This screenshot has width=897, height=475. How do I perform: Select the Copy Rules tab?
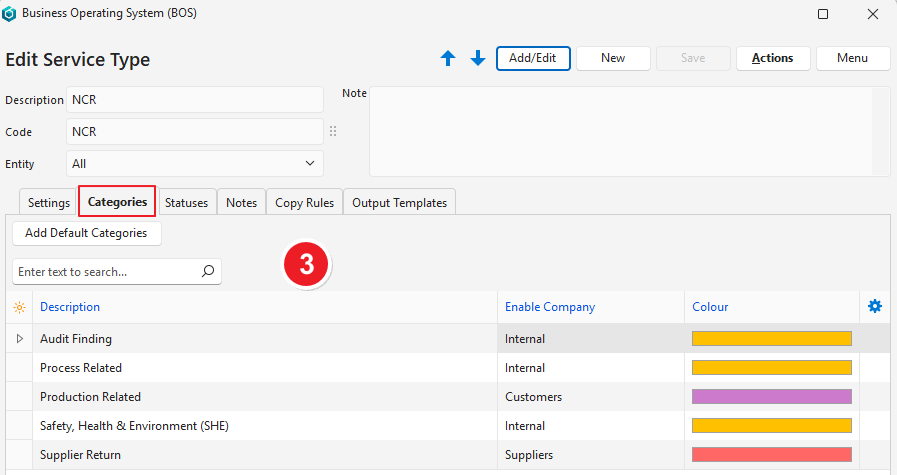point(304,202)
